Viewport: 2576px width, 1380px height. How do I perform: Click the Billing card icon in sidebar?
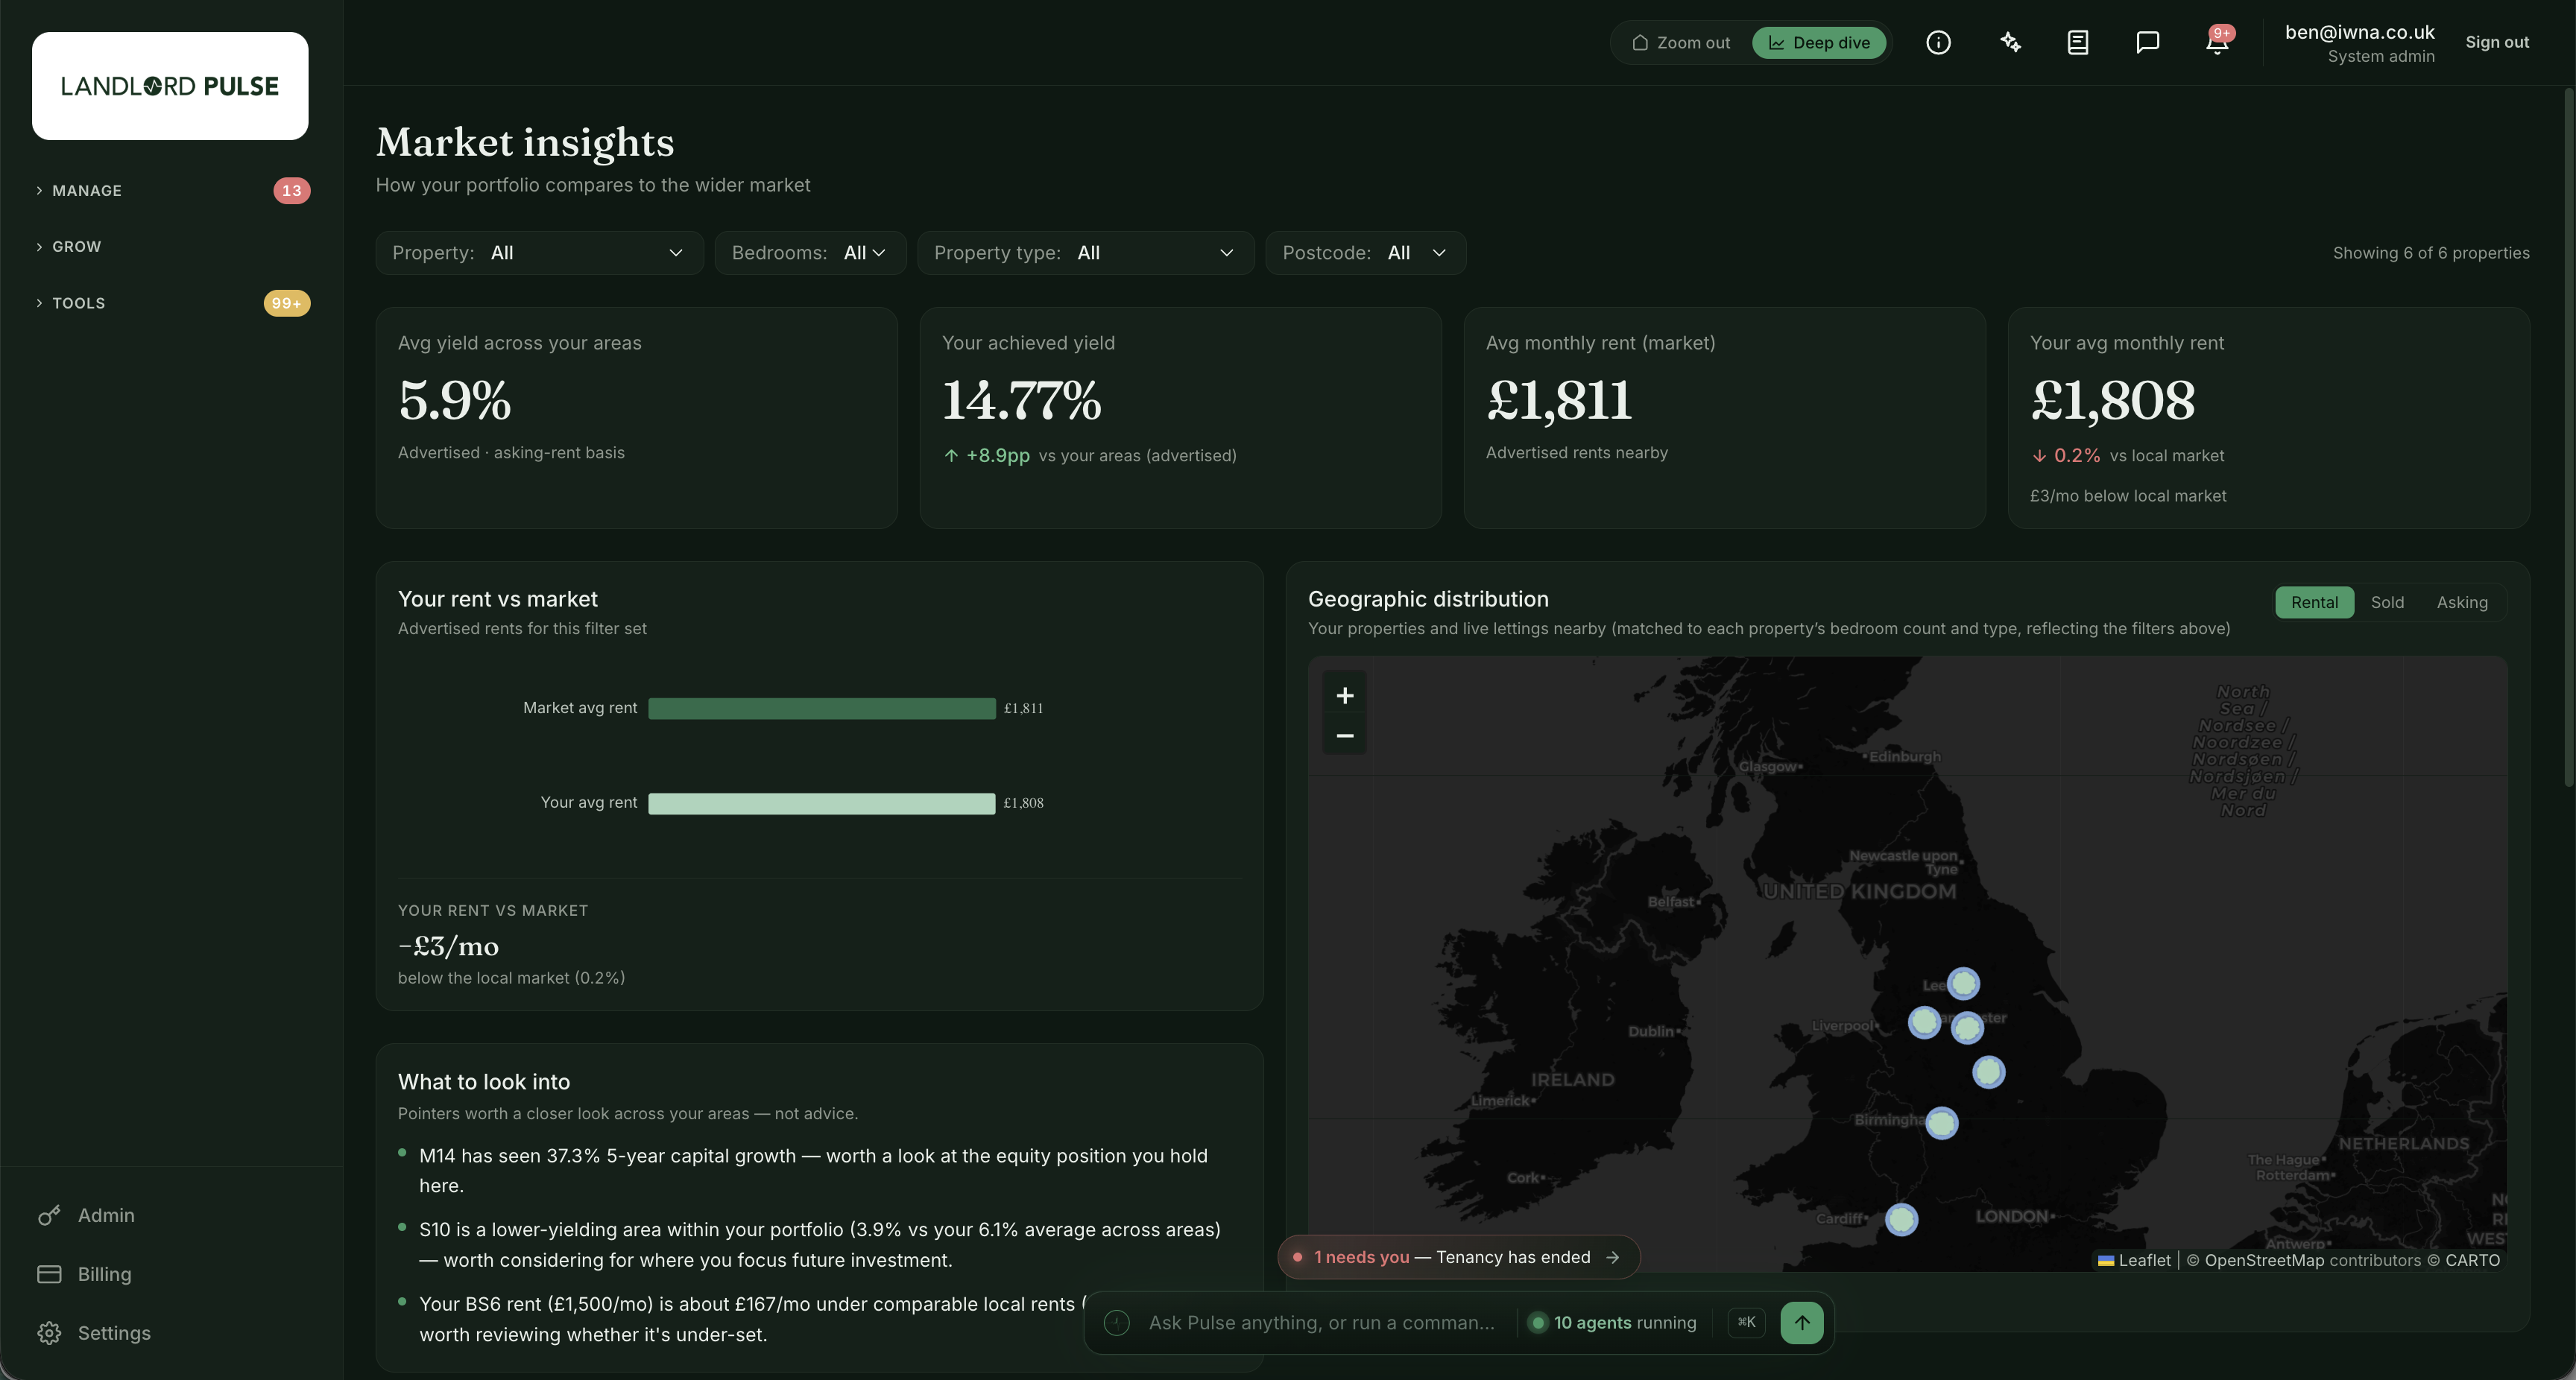[49, 1274]
